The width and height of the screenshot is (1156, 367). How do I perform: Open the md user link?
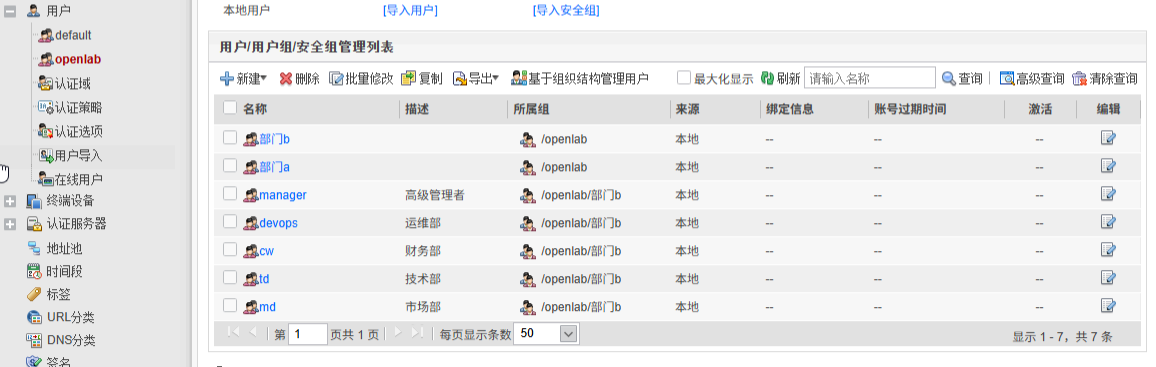pos(268,307)
